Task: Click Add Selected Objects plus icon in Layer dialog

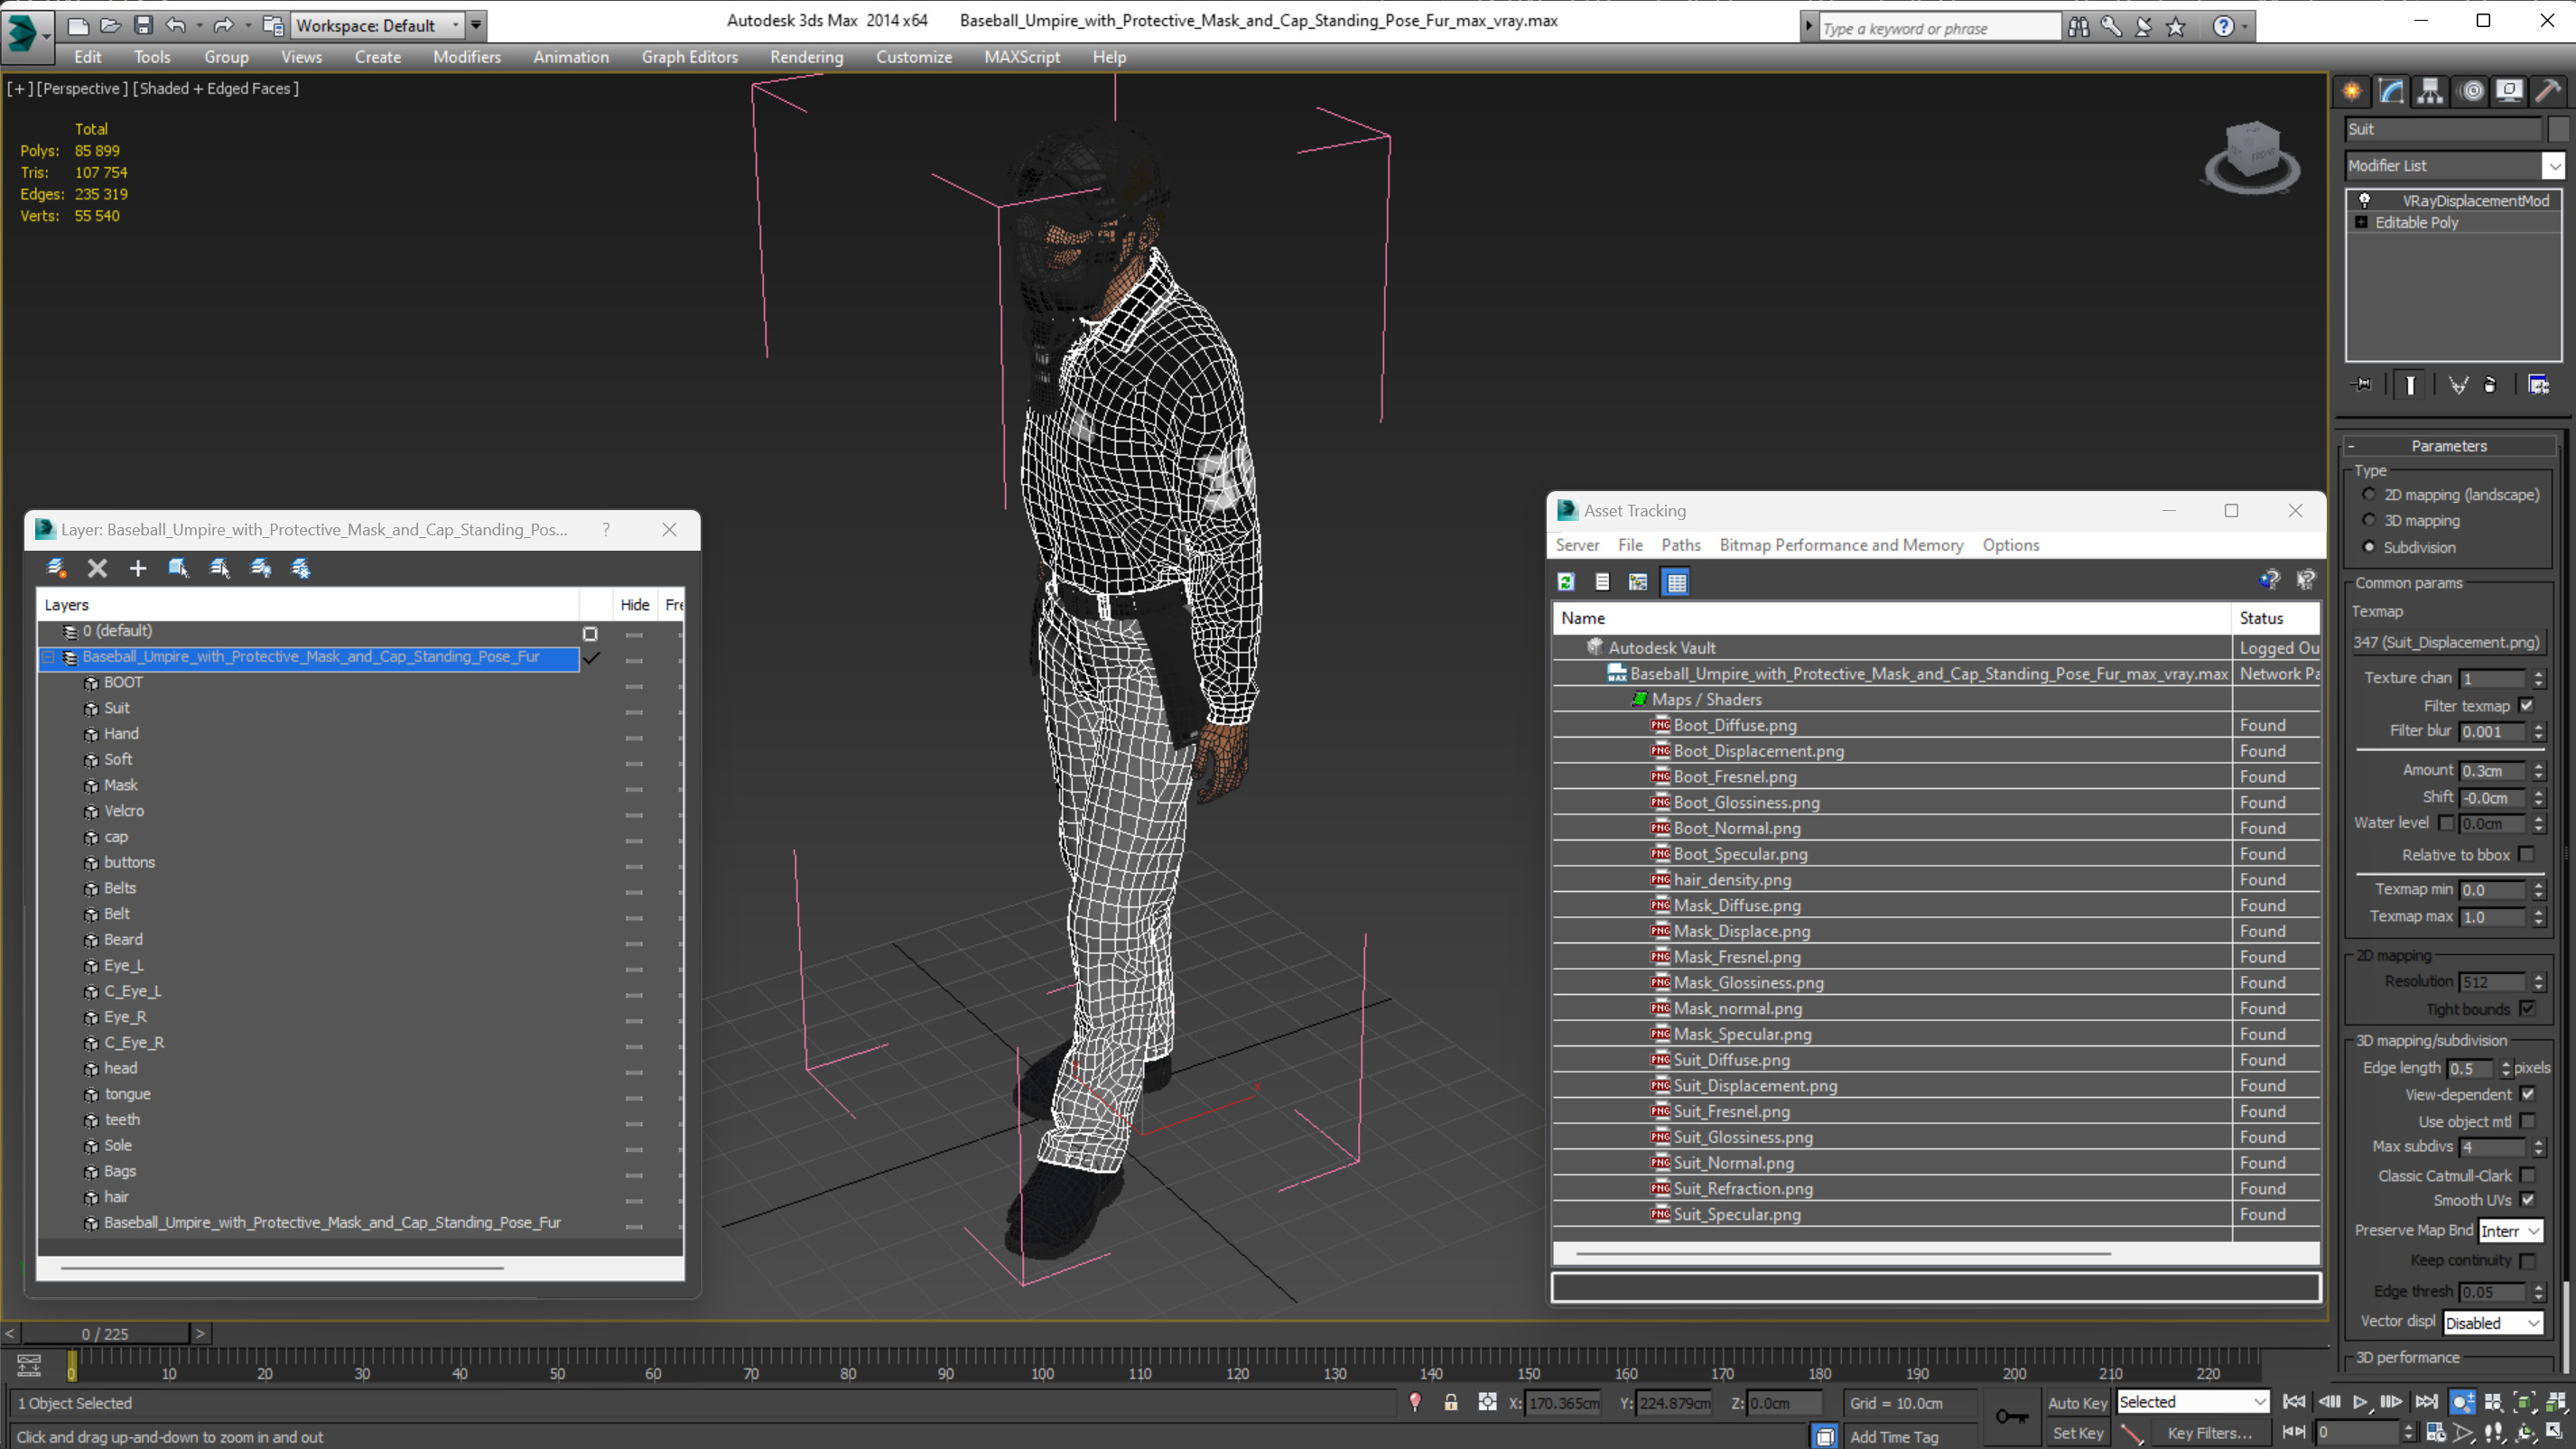Action: [x=138, y=568]
